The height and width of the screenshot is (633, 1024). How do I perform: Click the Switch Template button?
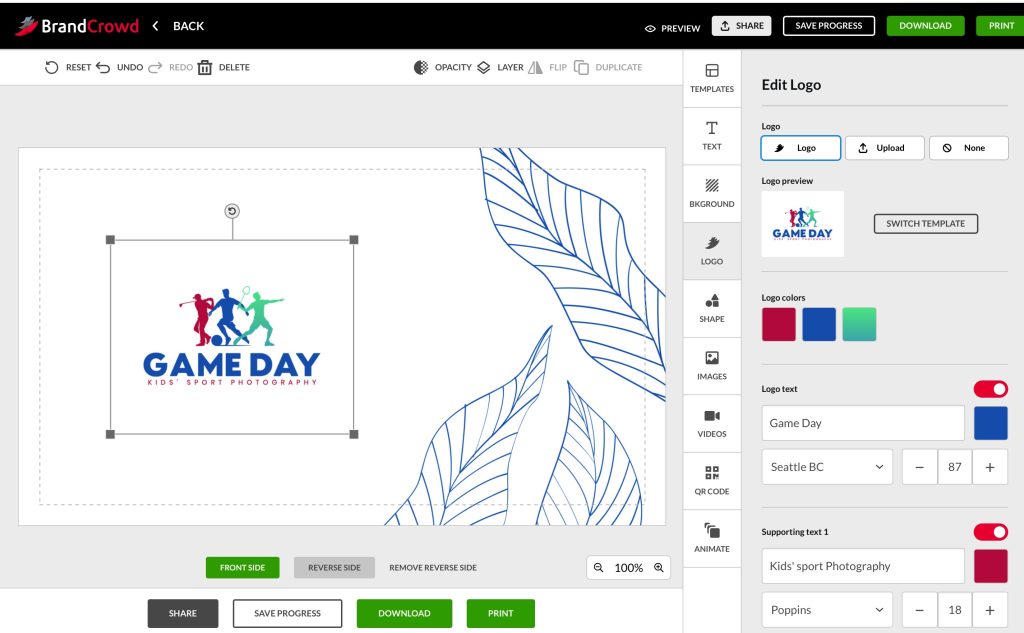[925, 223]
